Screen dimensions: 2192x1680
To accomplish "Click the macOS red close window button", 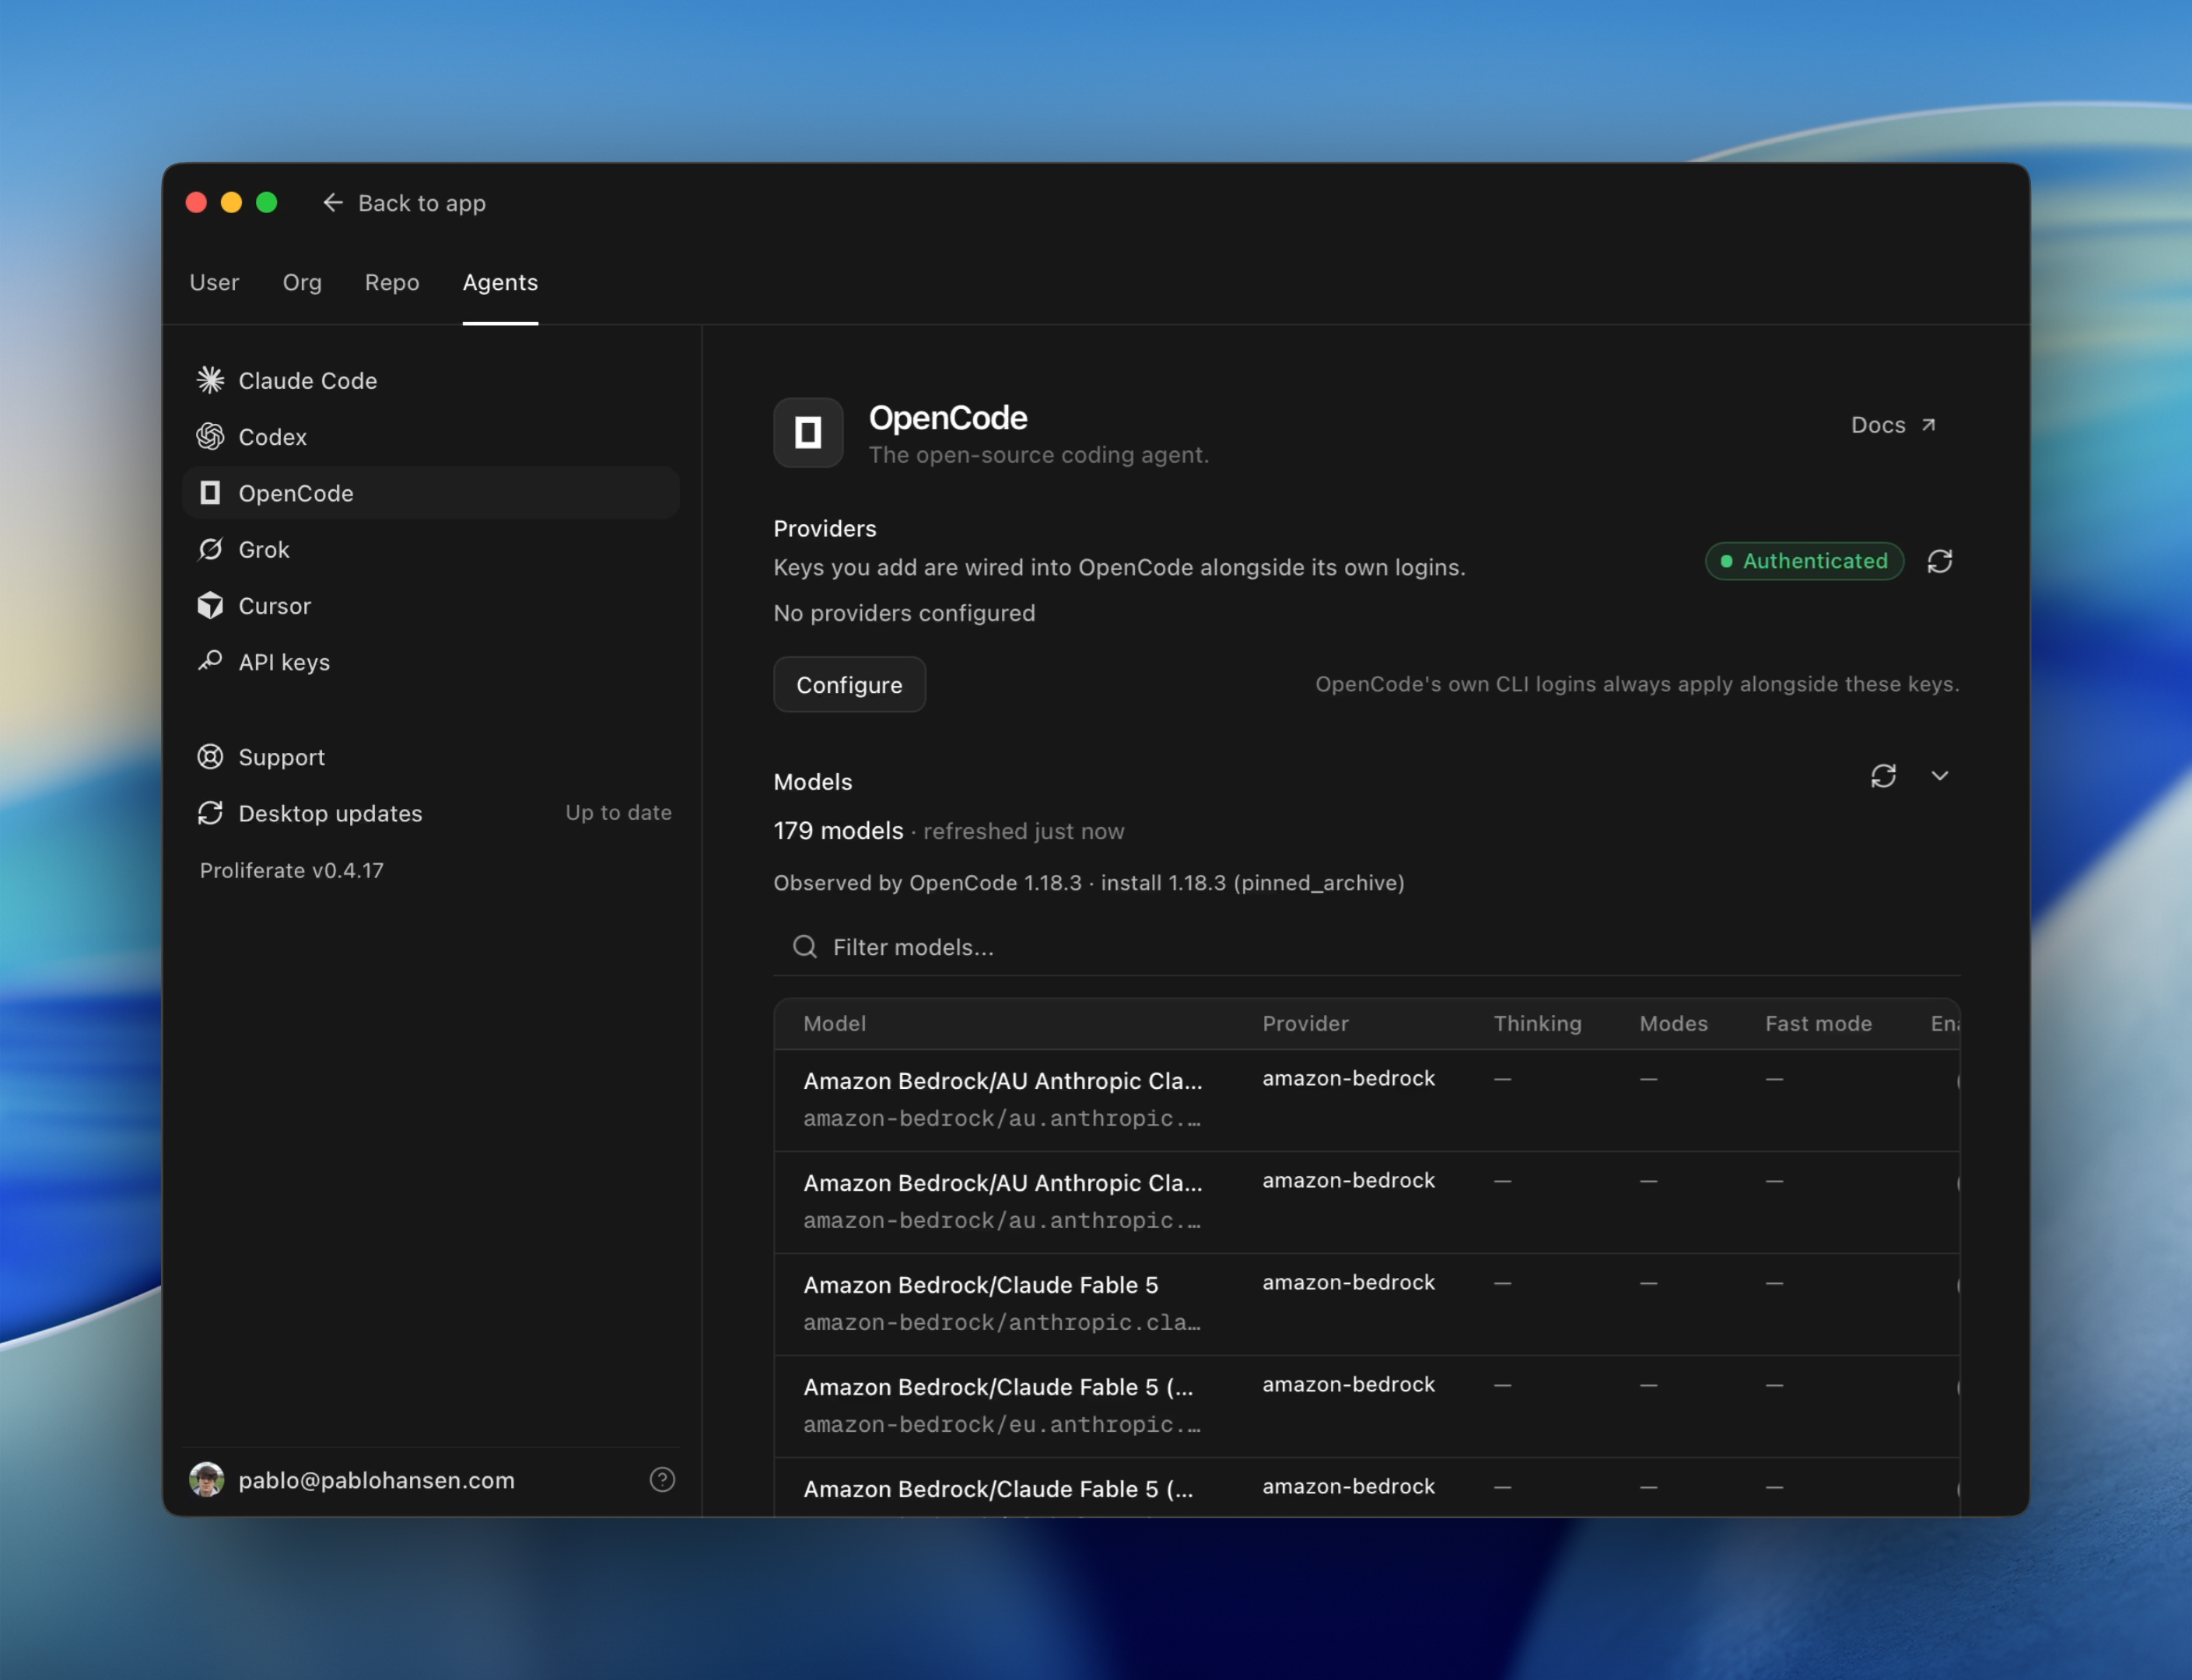I will 196,203.
